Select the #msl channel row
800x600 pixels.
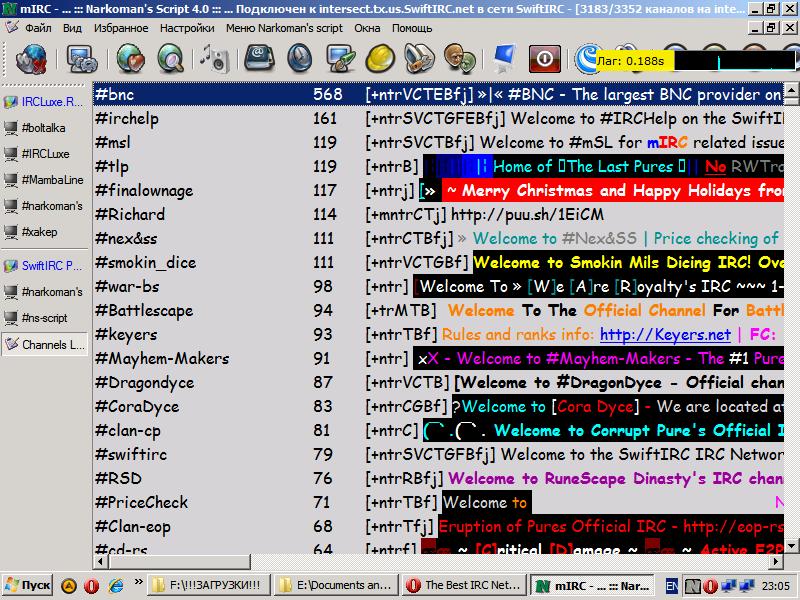(x=438, y=142)
